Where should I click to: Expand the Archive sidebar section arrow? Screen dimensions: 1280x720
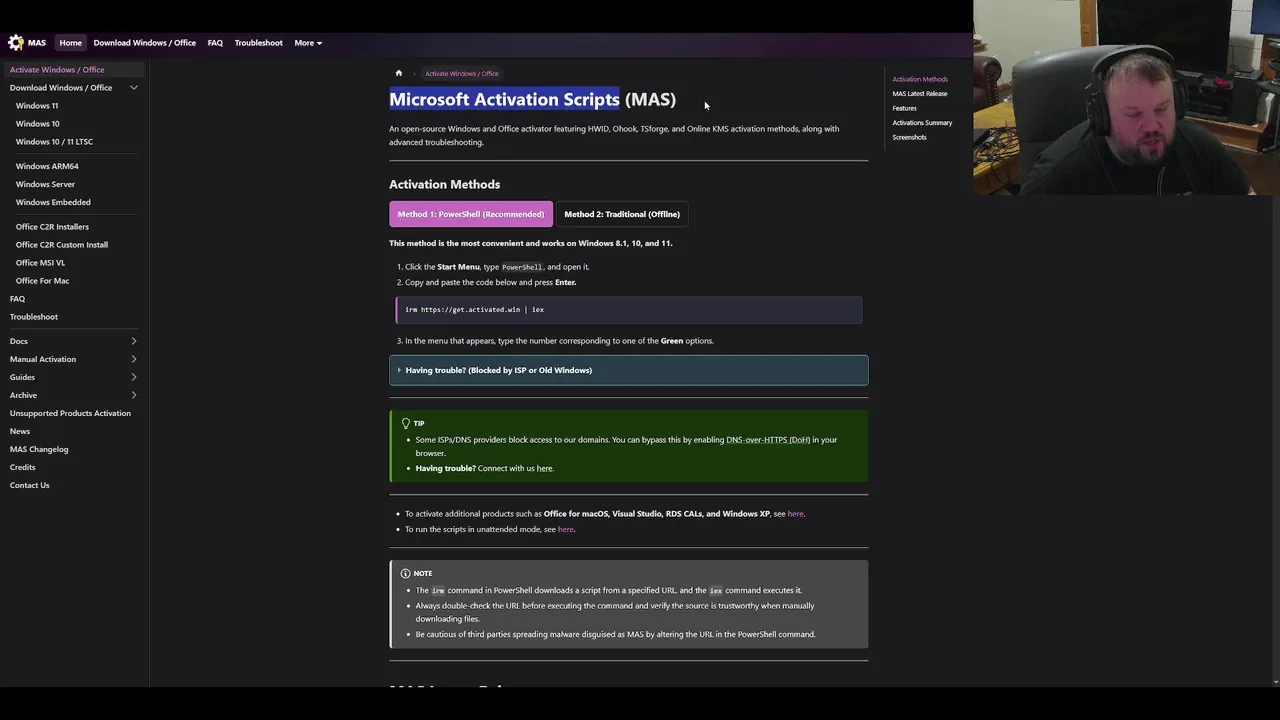coord(133,395)
